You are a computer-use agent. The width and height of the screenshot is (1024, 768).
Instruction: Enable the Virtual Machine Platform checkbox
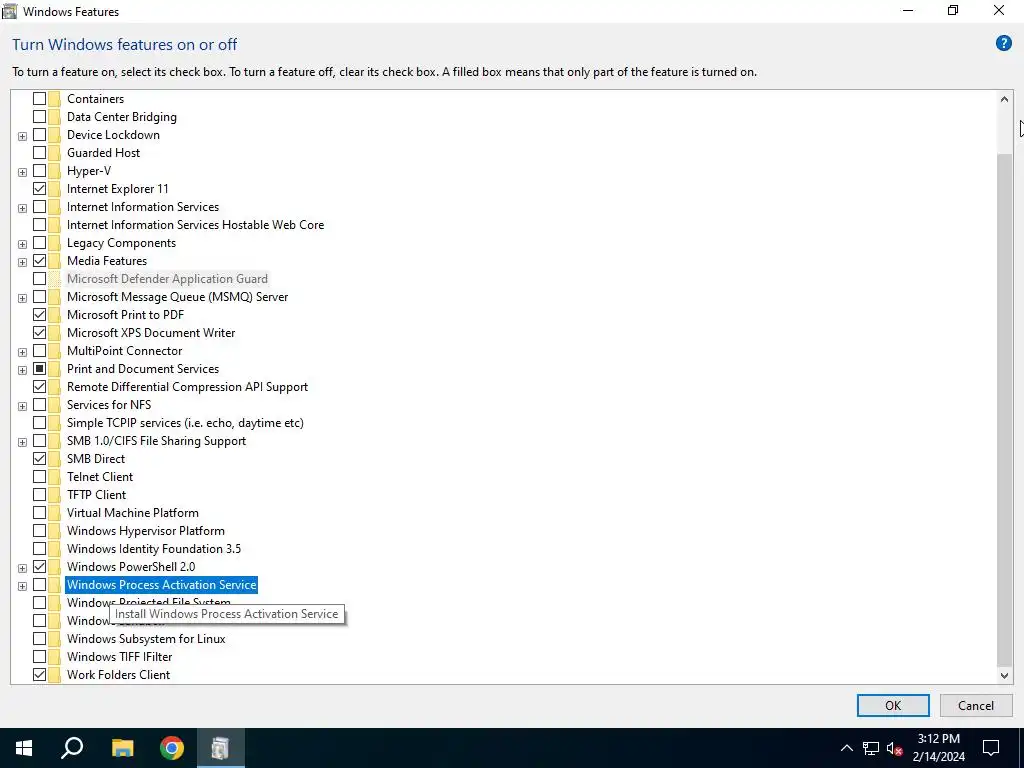(39, 513)
